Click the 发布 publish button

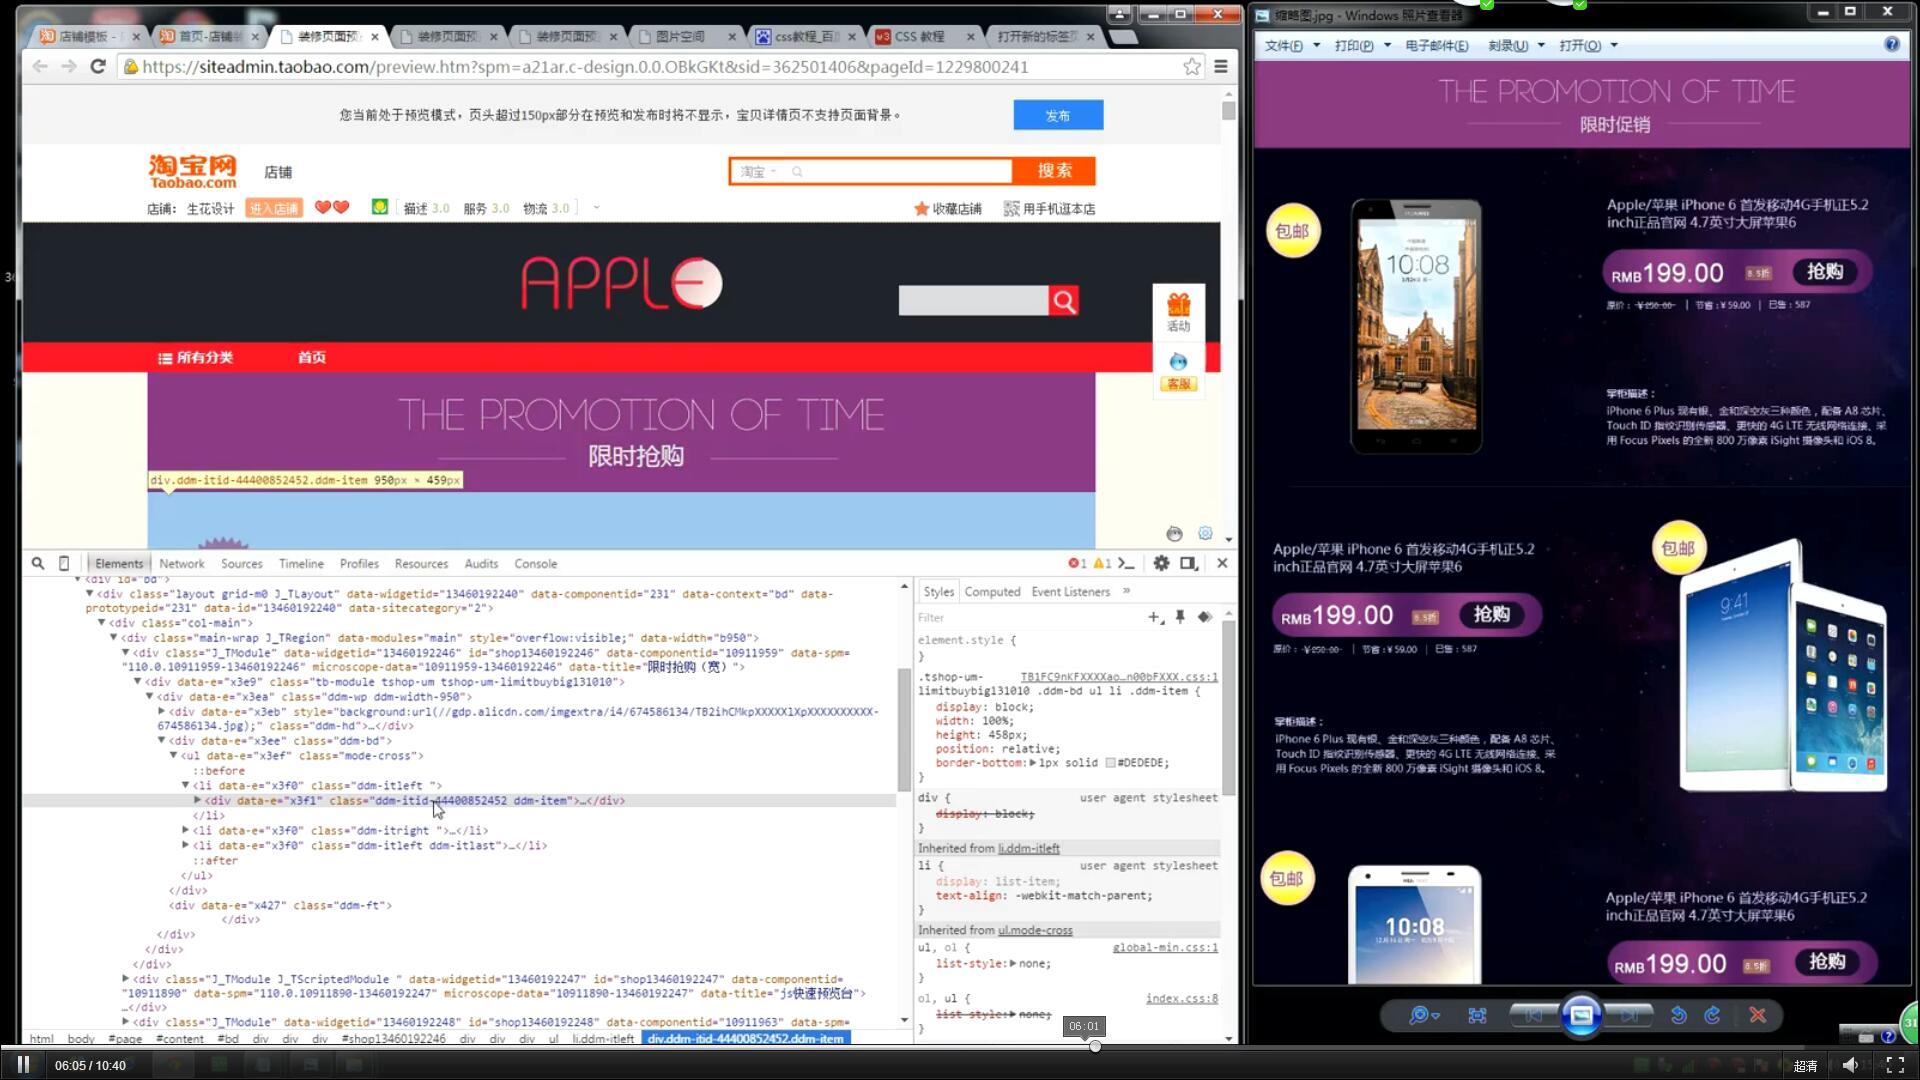(x=1058, y=115)
